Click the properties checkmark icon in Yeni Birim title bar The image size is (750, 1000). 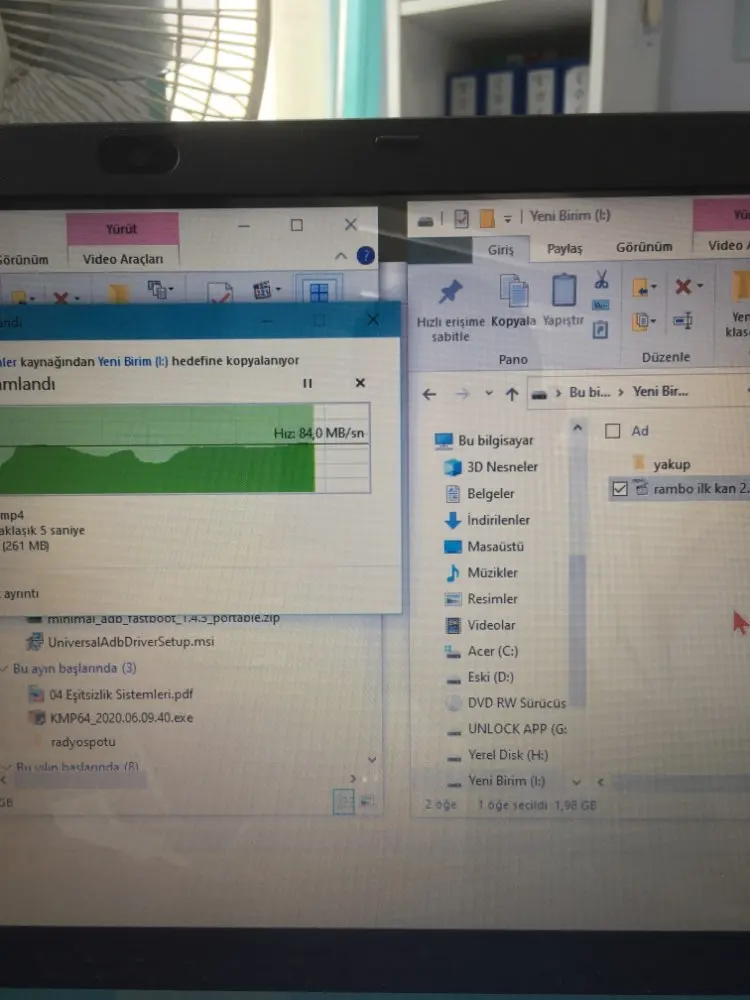pos(462,219)
